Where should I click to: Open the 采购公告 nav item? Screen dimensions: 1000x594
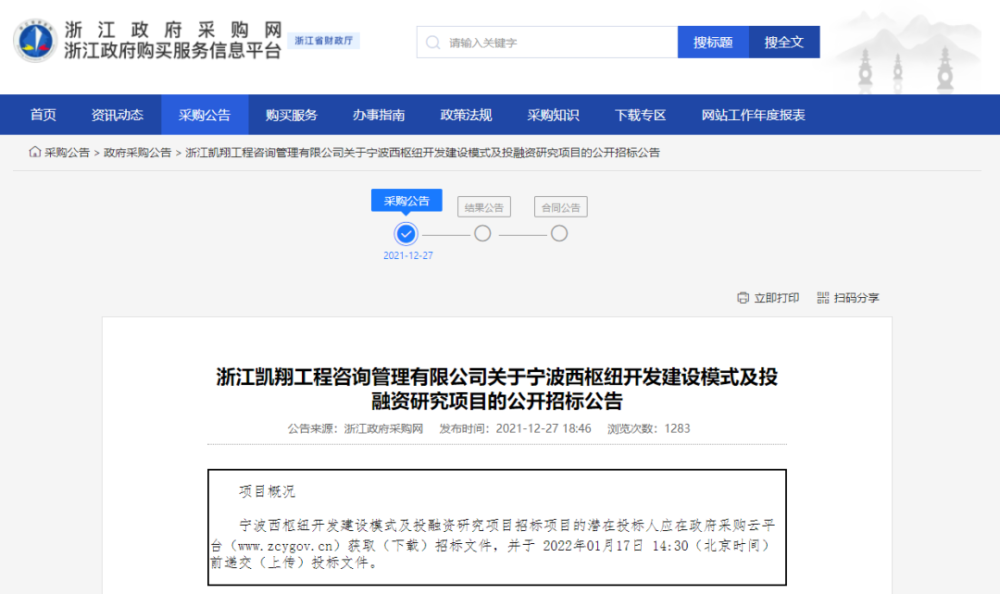point(205,115)
